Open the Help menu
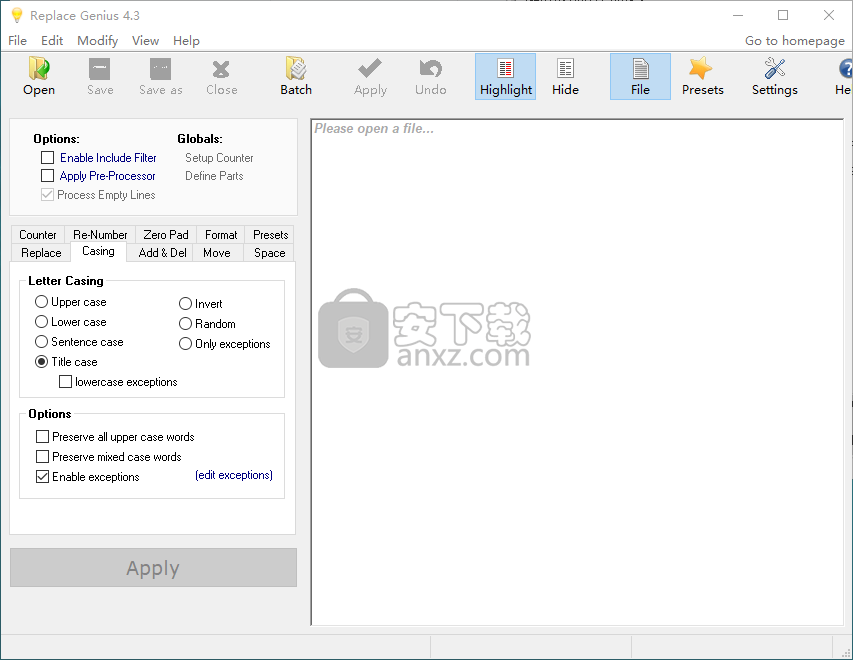 186,41
